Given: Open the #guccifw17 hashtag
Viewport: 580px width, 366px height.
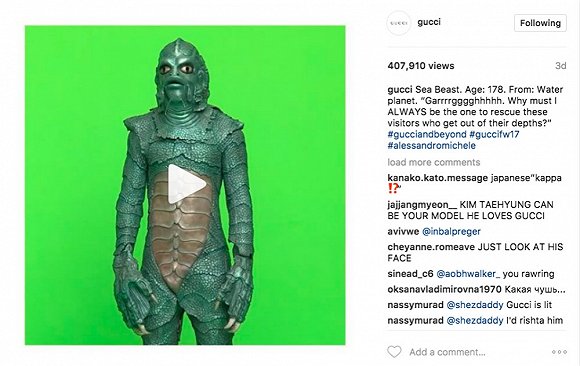Looking at the screenshot, I should (494, 134).
